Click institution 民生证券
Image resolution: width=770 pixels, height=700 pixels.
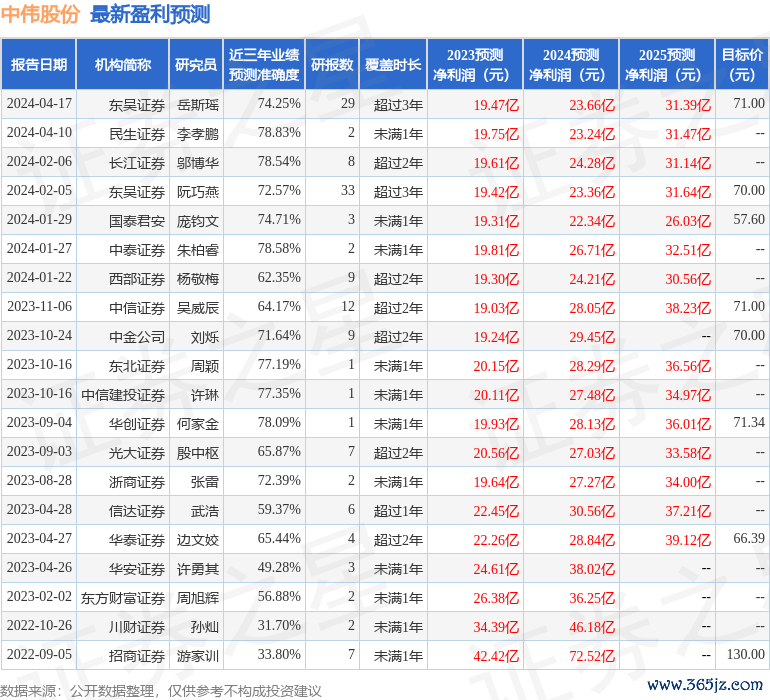click(137, 134)
